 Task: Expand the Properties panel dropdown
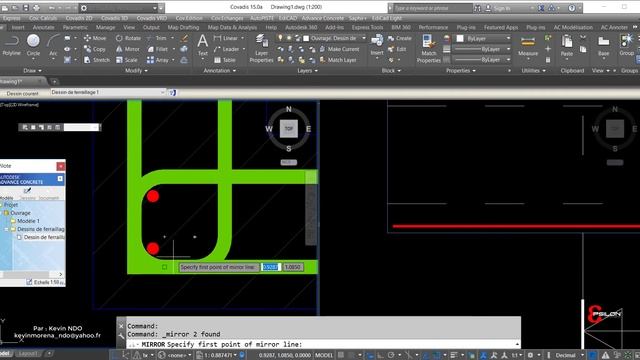point(460,71)
